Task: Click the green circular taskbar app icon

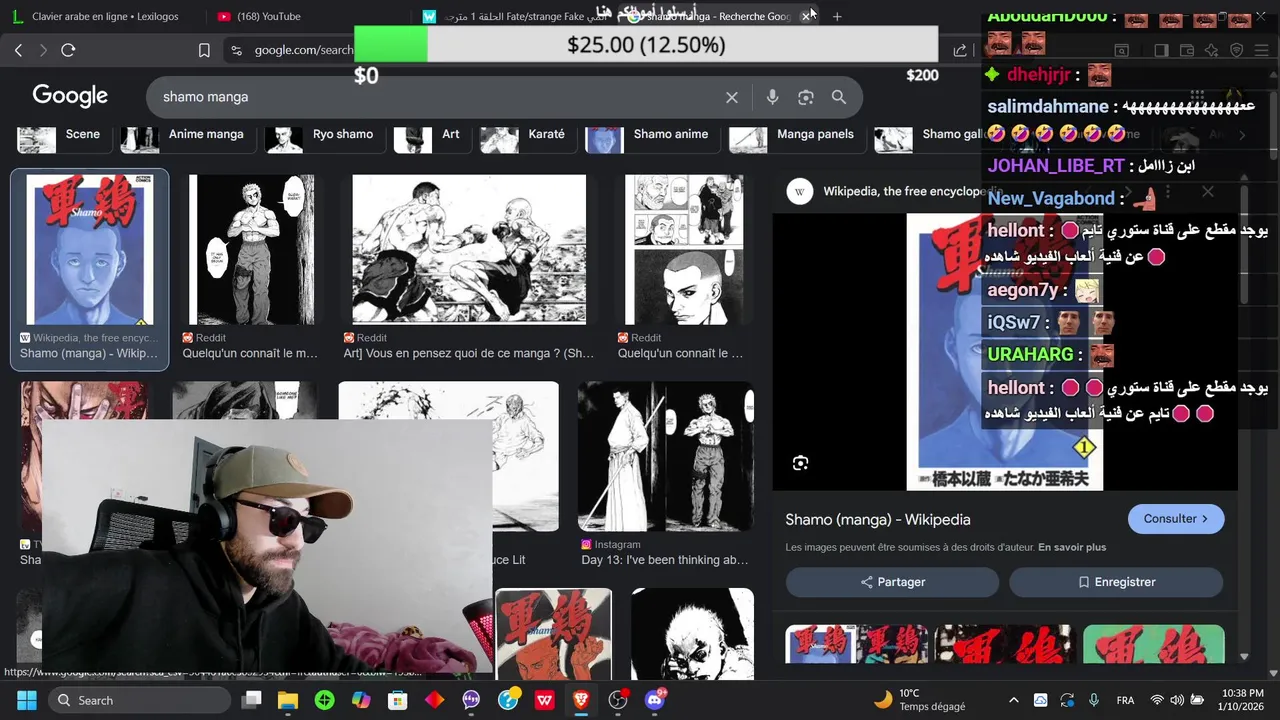Action: tap(324, 700)
